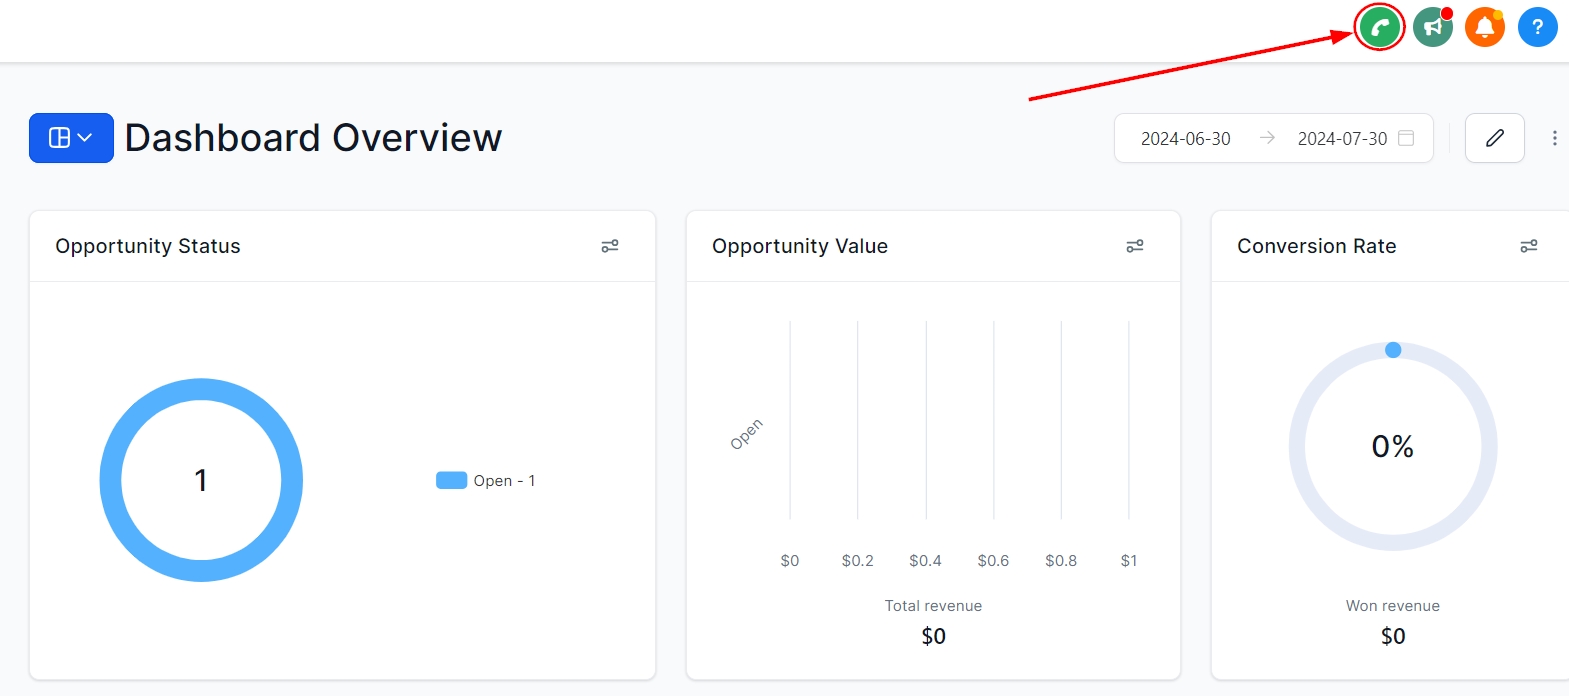Select the end date 2024-07-30 field
The height and width of the screenshot is (696, 1569).
coord(1342,139)
